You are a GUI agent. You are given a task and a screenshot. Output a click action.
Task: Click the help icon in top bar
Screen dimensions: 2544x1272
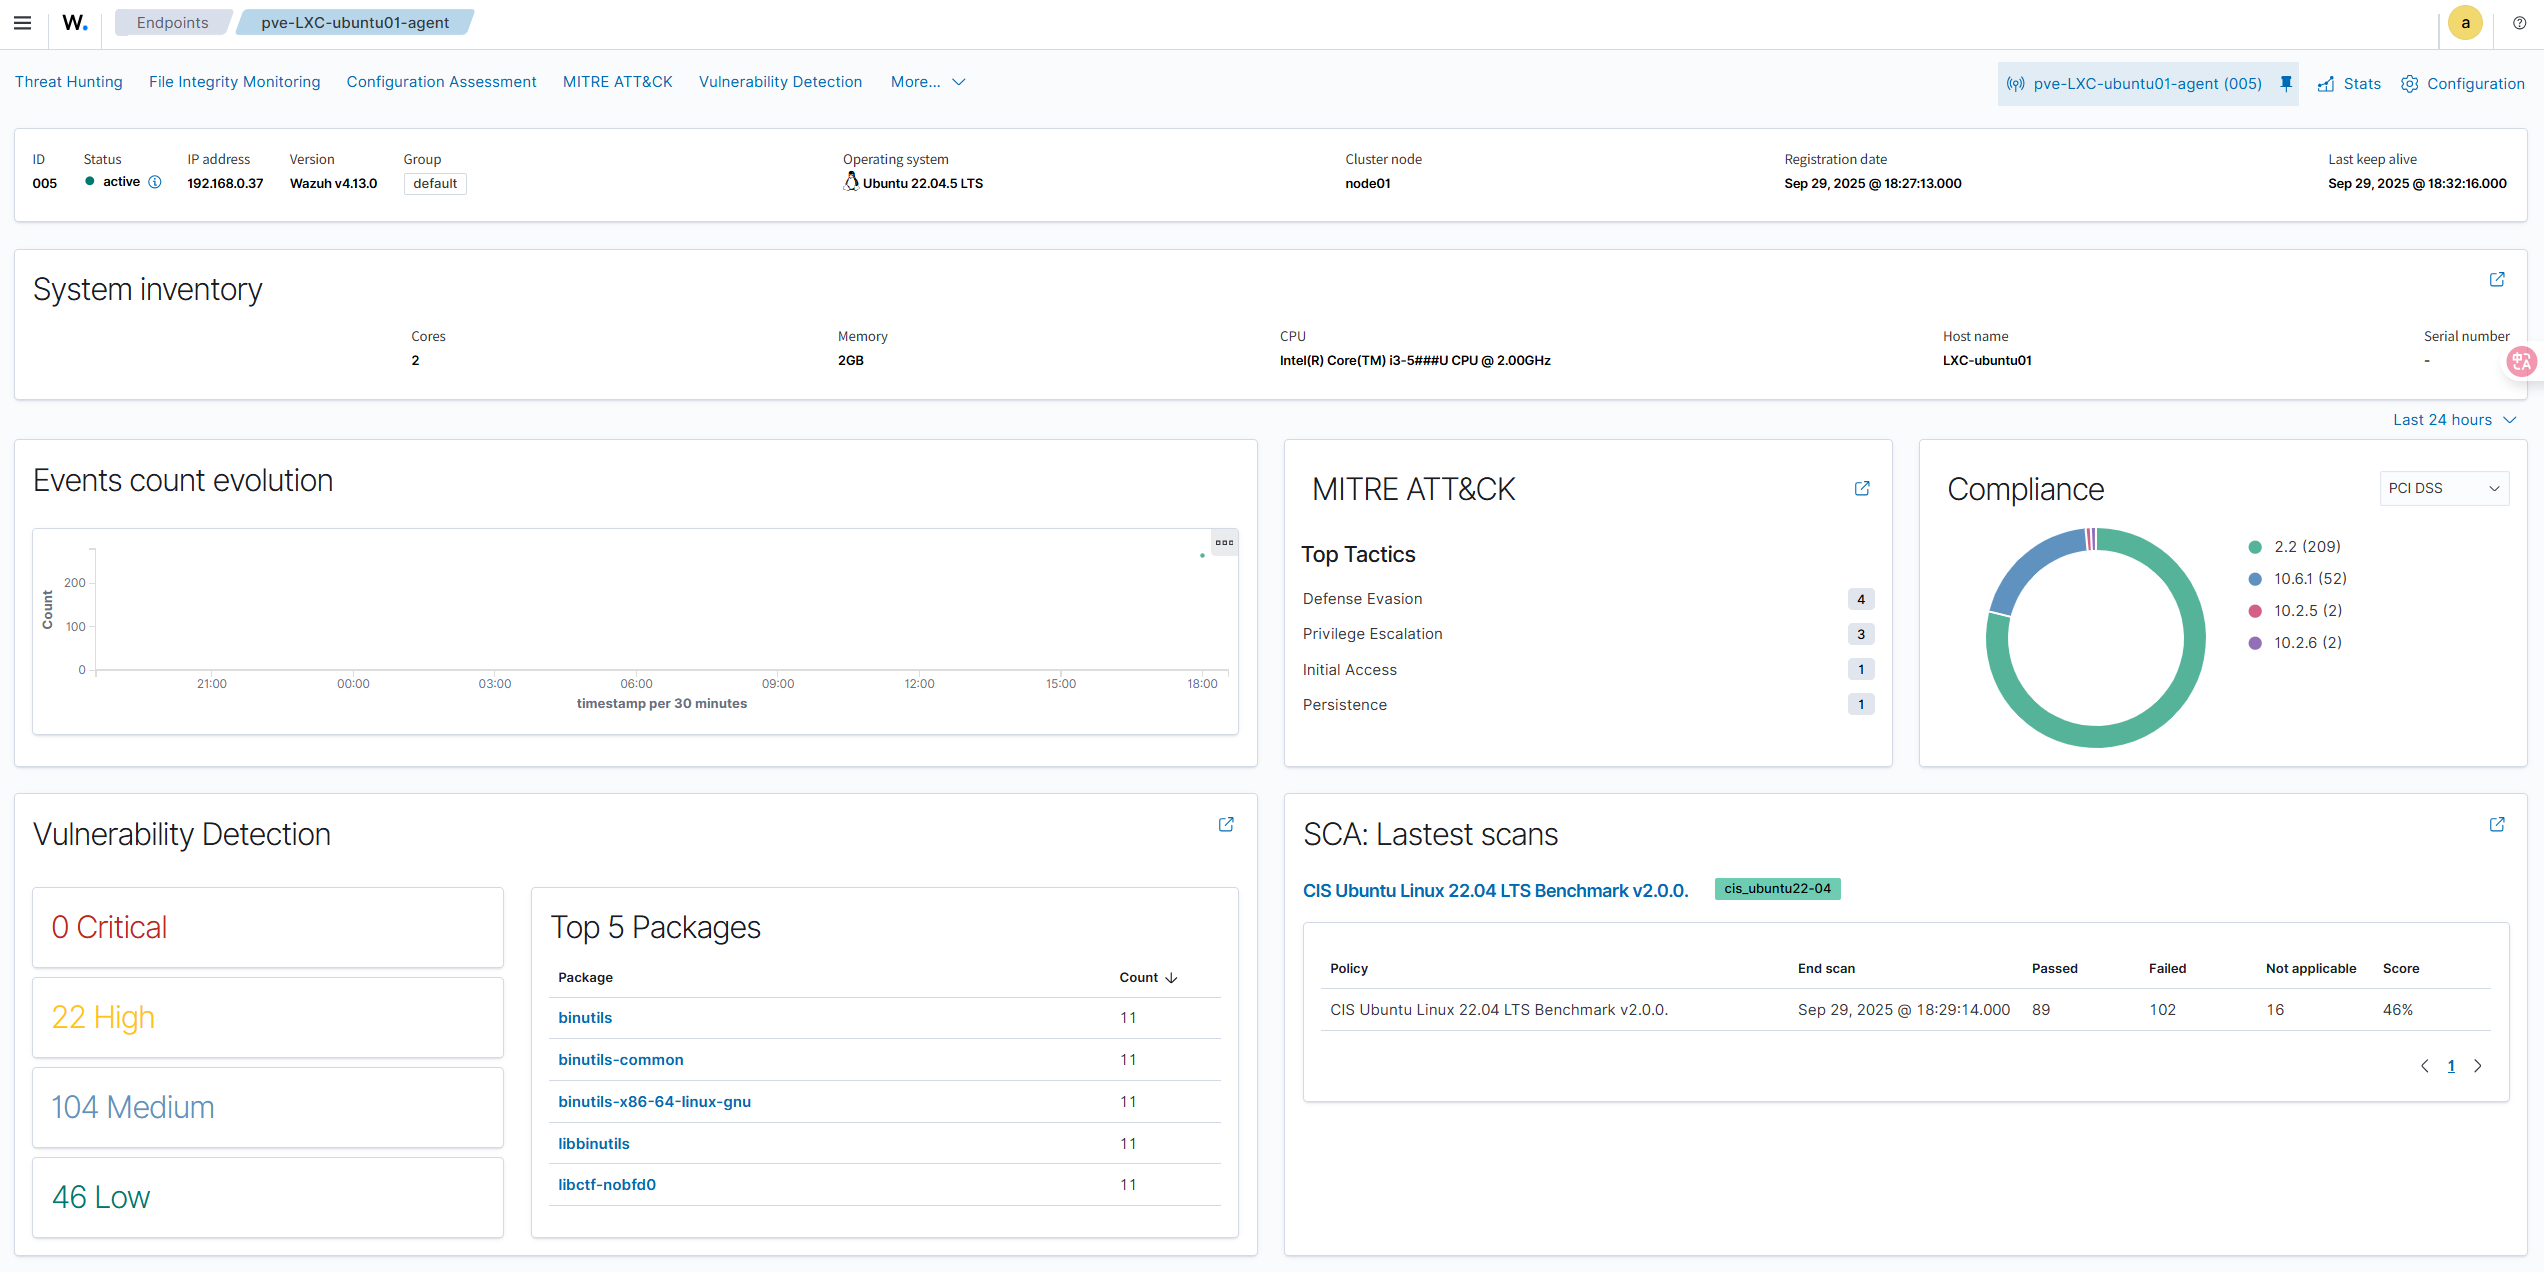(x=2519, y=23)
